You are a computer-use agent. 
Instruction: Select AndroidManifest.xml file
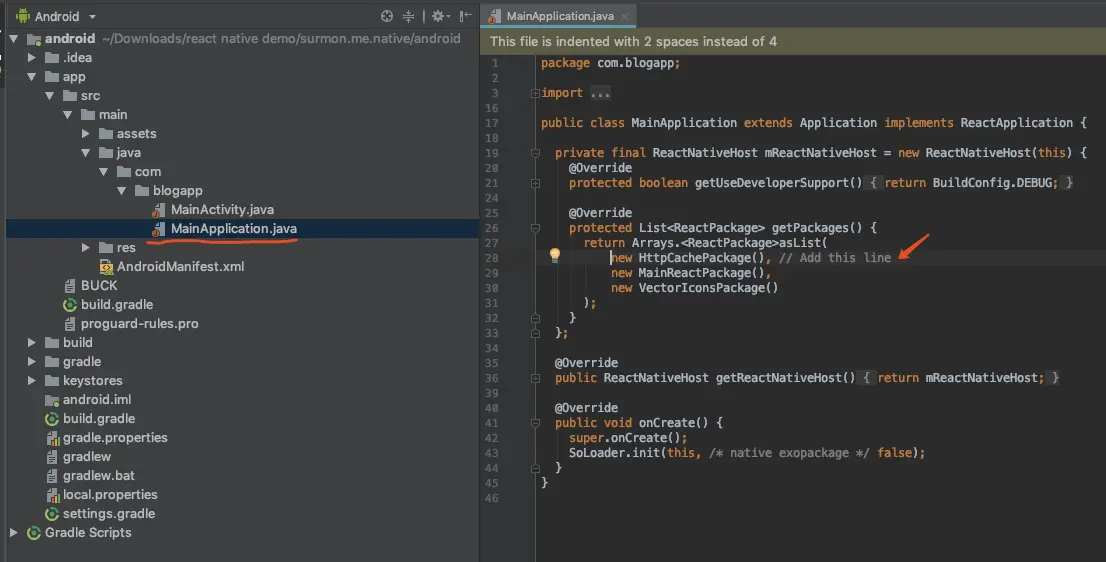181,267
